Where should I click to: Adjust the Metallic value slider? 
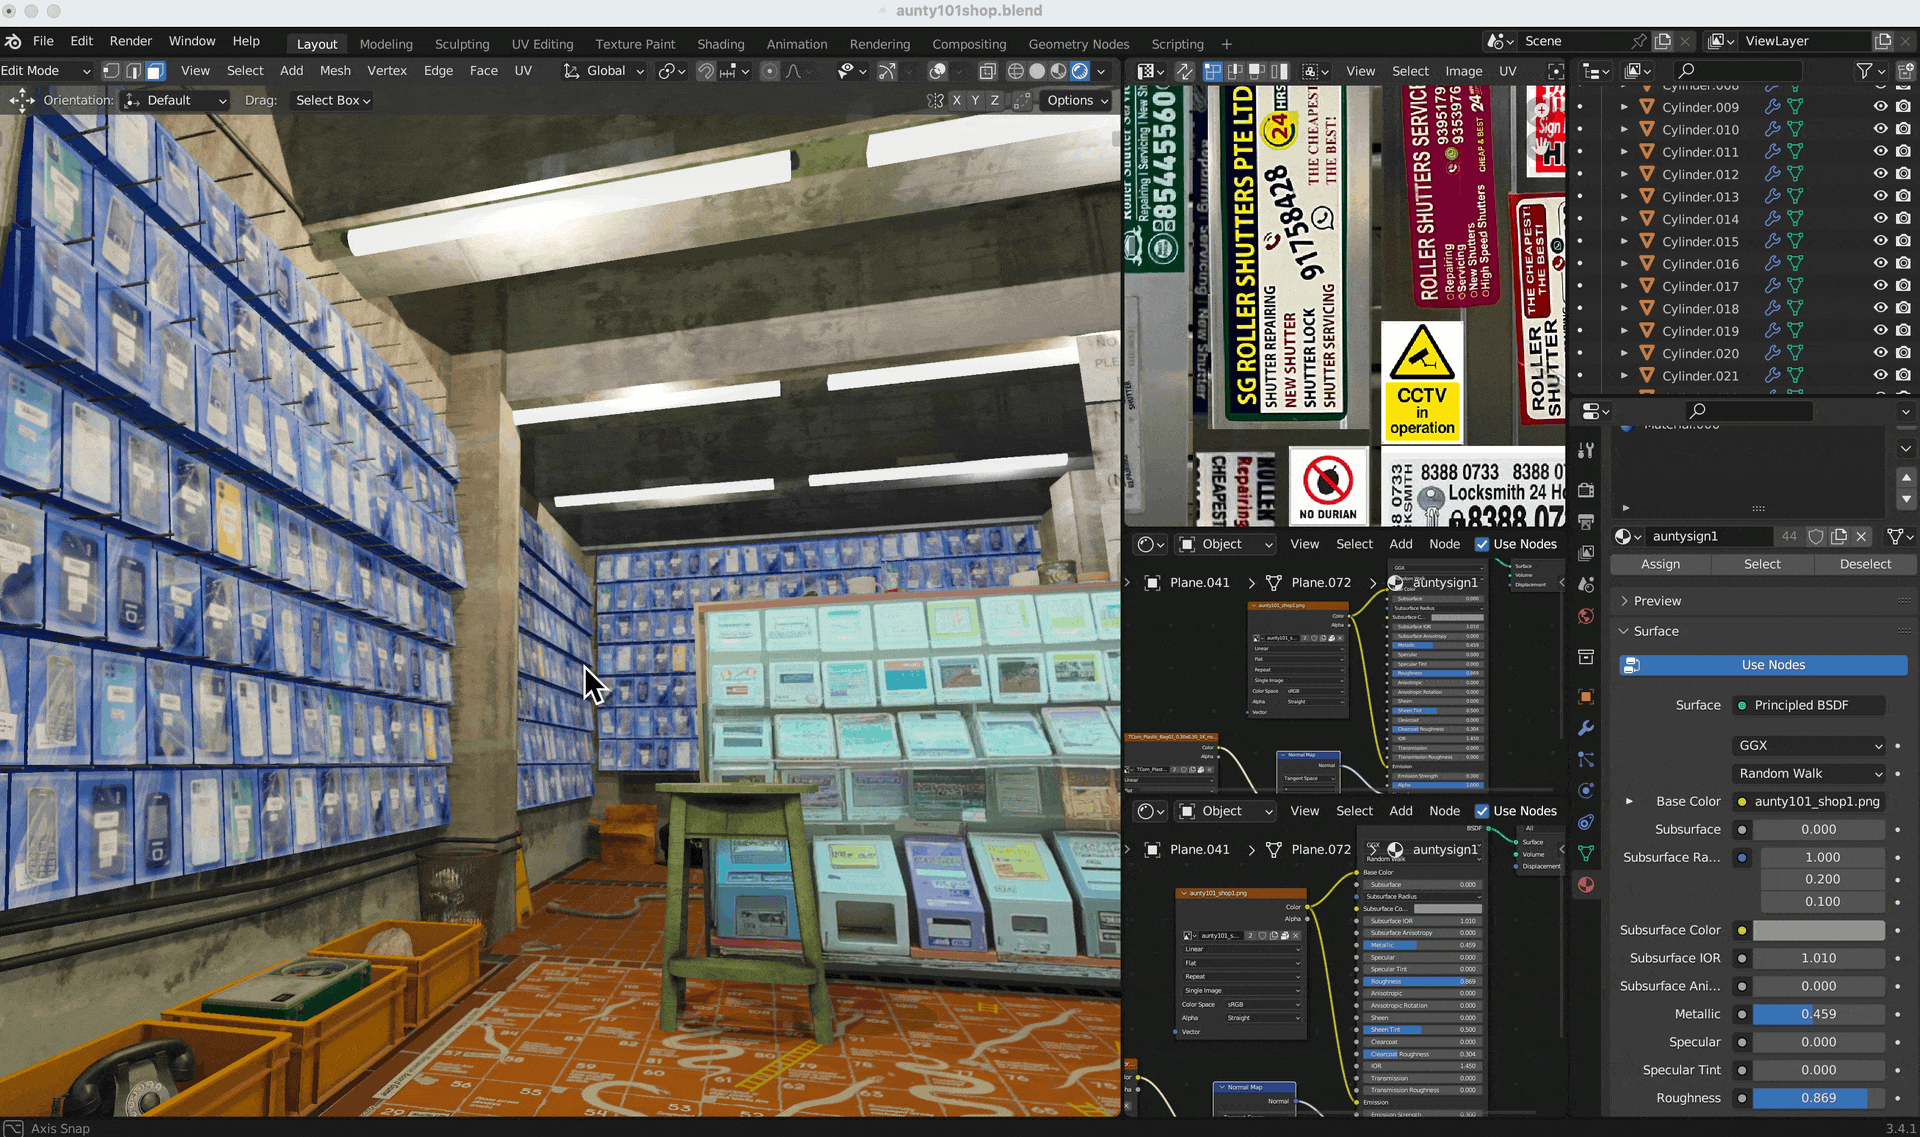tap(1818, 1014)
